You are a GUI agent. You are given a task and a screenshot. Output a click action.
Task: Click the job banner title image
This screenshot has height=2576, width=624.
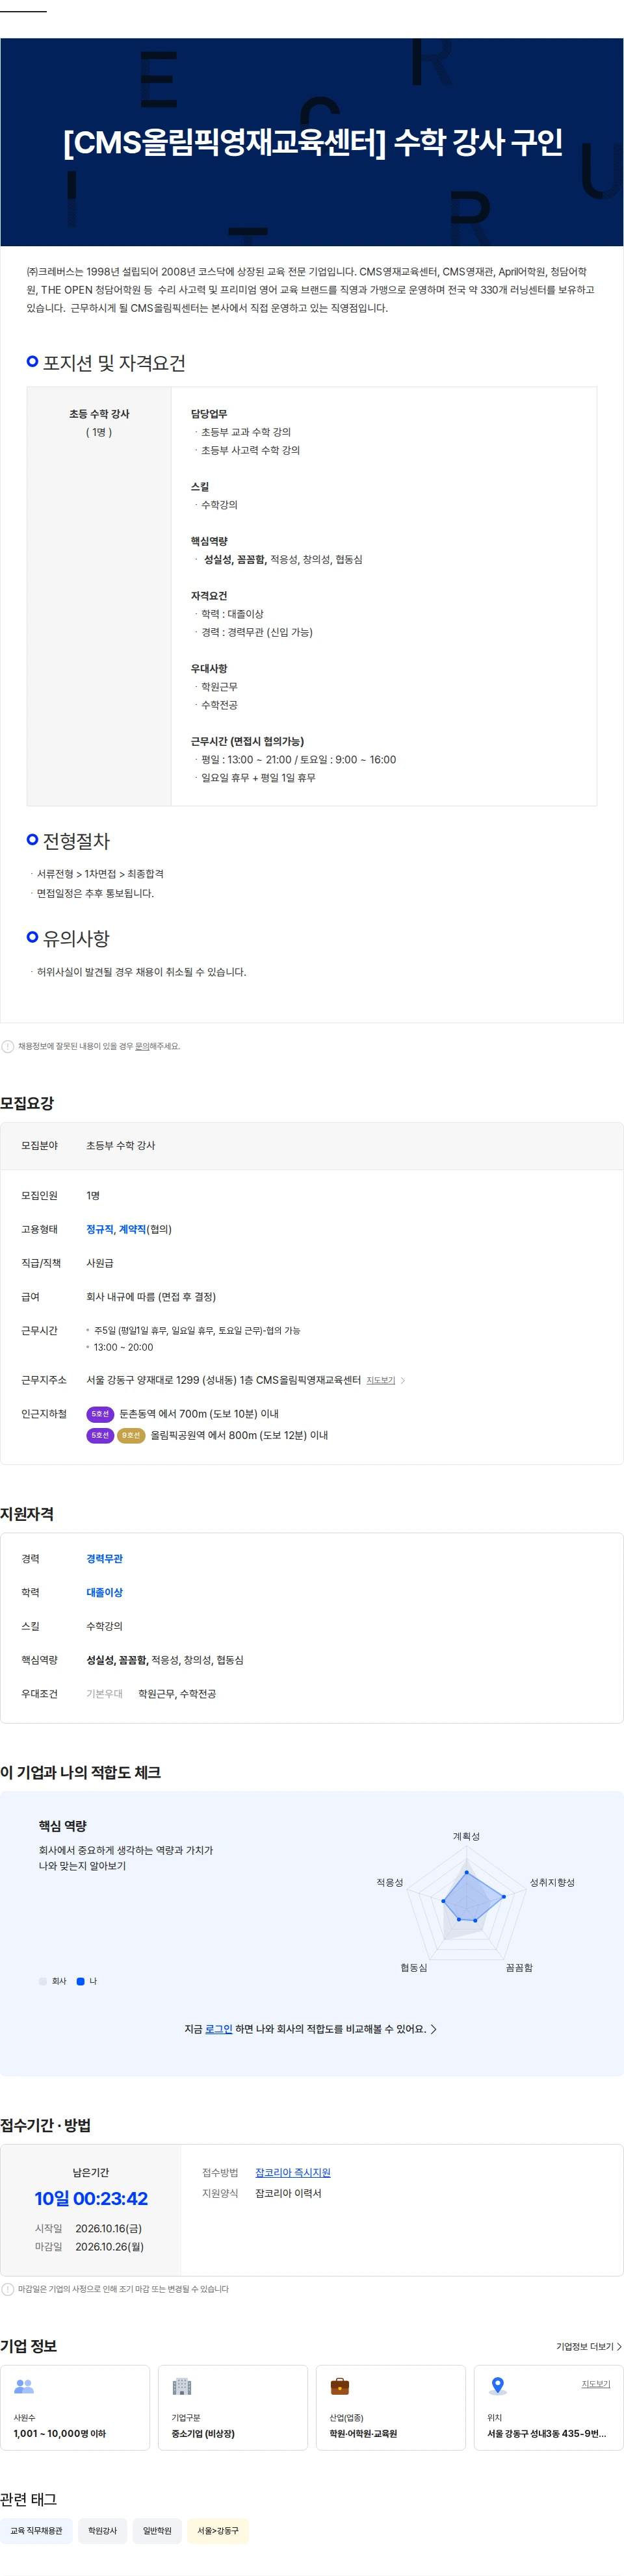tap(312, 142)
